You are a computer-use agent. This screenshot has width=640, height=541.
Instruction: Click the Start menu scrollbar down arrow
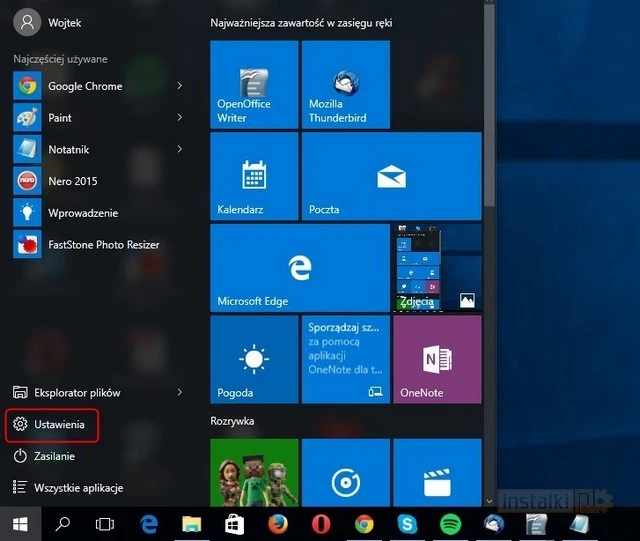(x=489, y=499)
